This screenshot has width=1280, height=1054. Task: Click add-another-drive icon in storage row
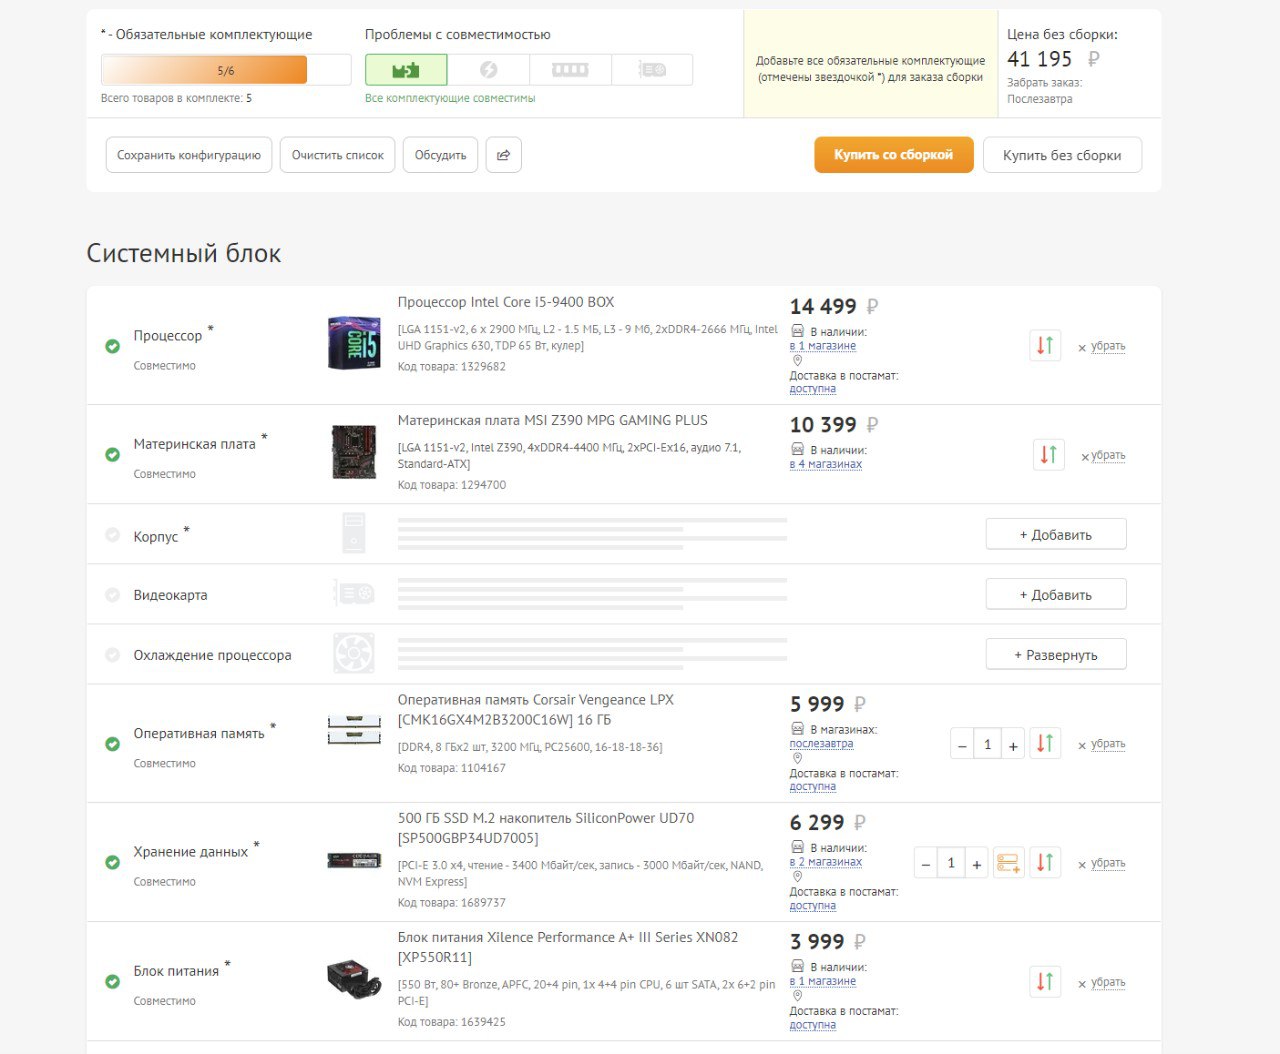click(1008, 862)
